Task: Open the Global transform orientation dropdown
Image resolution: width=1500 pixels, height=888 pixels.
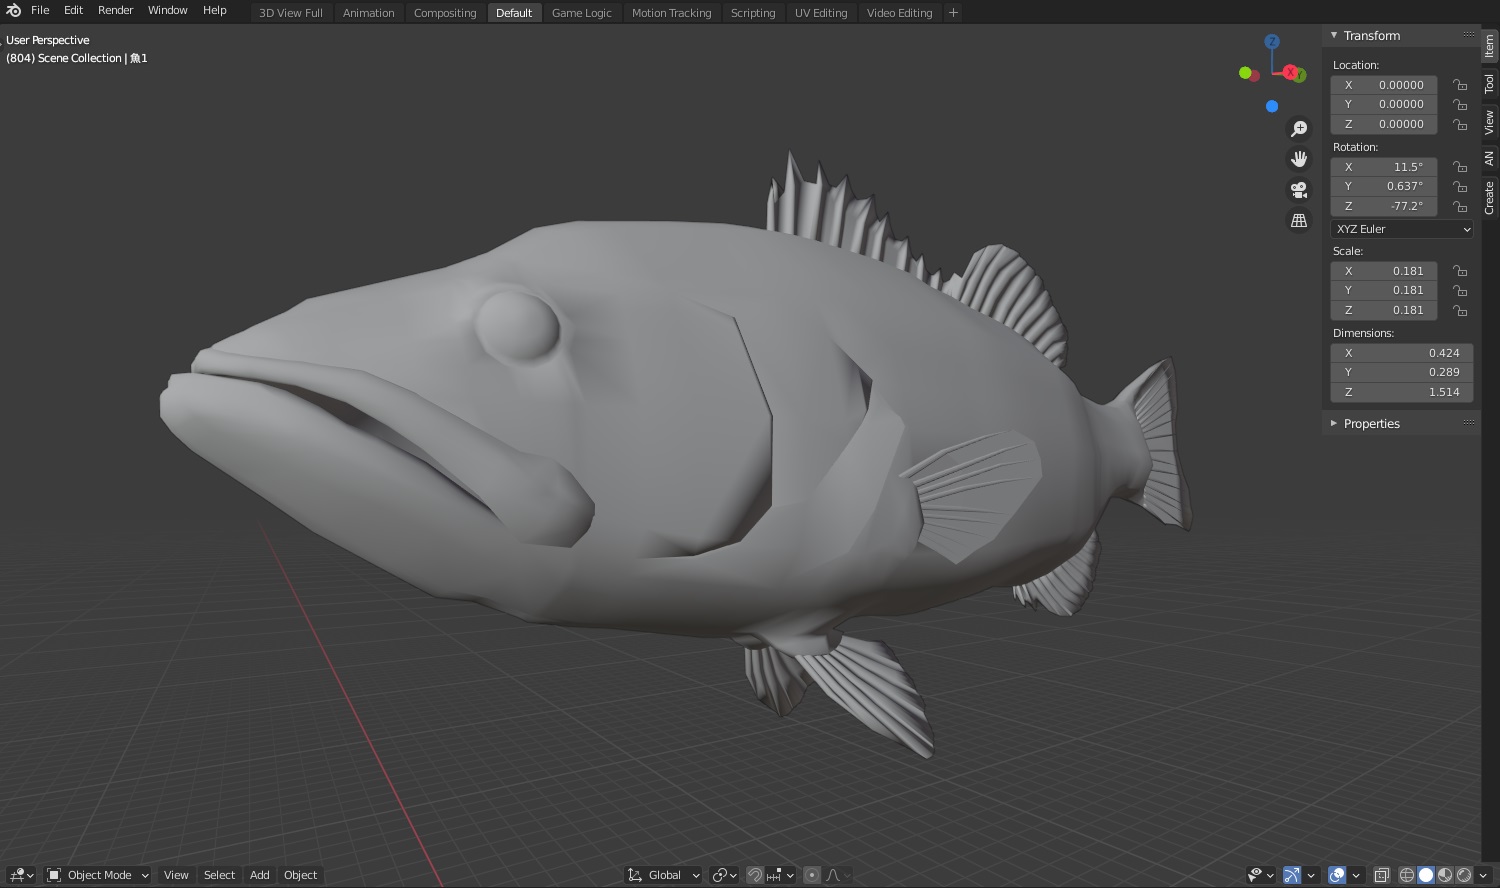Action: tap(664, 875)
